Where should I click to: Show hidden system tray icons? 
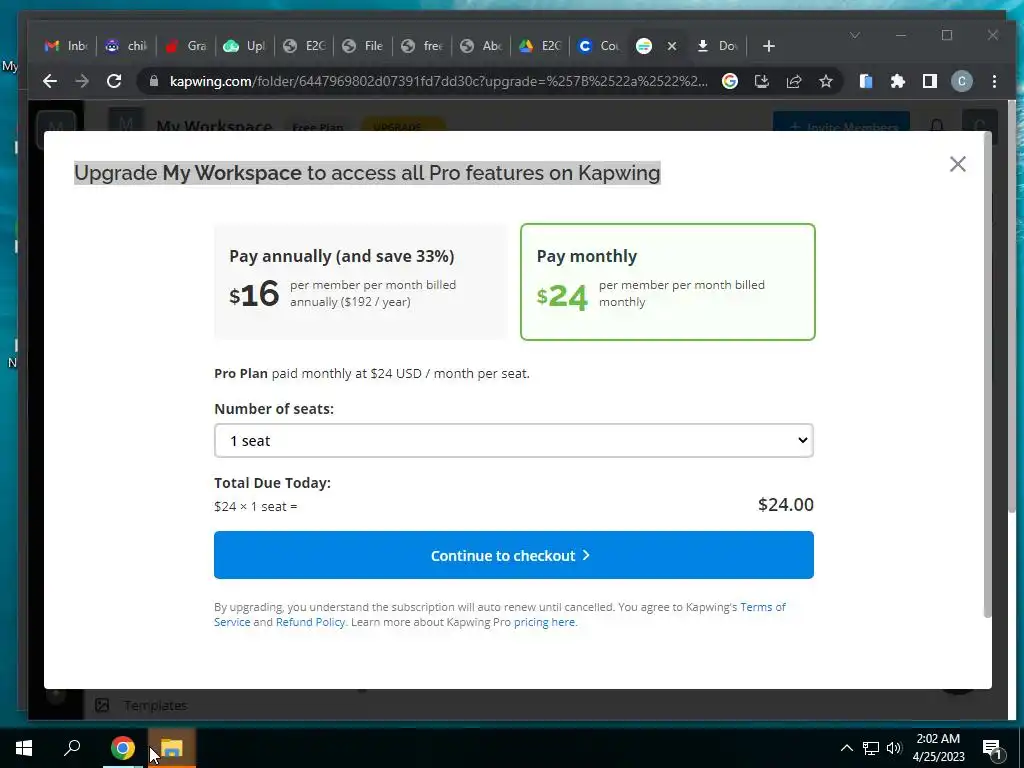pos(846,748)
